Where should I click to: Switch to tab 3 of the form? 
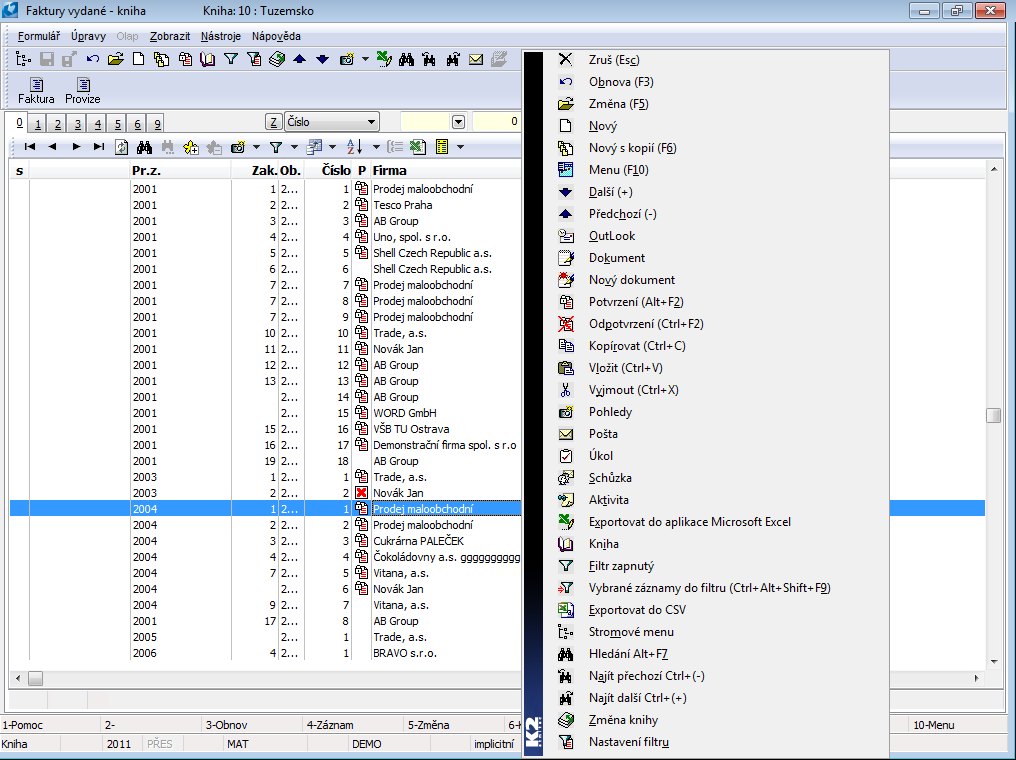tap(75, 124)
